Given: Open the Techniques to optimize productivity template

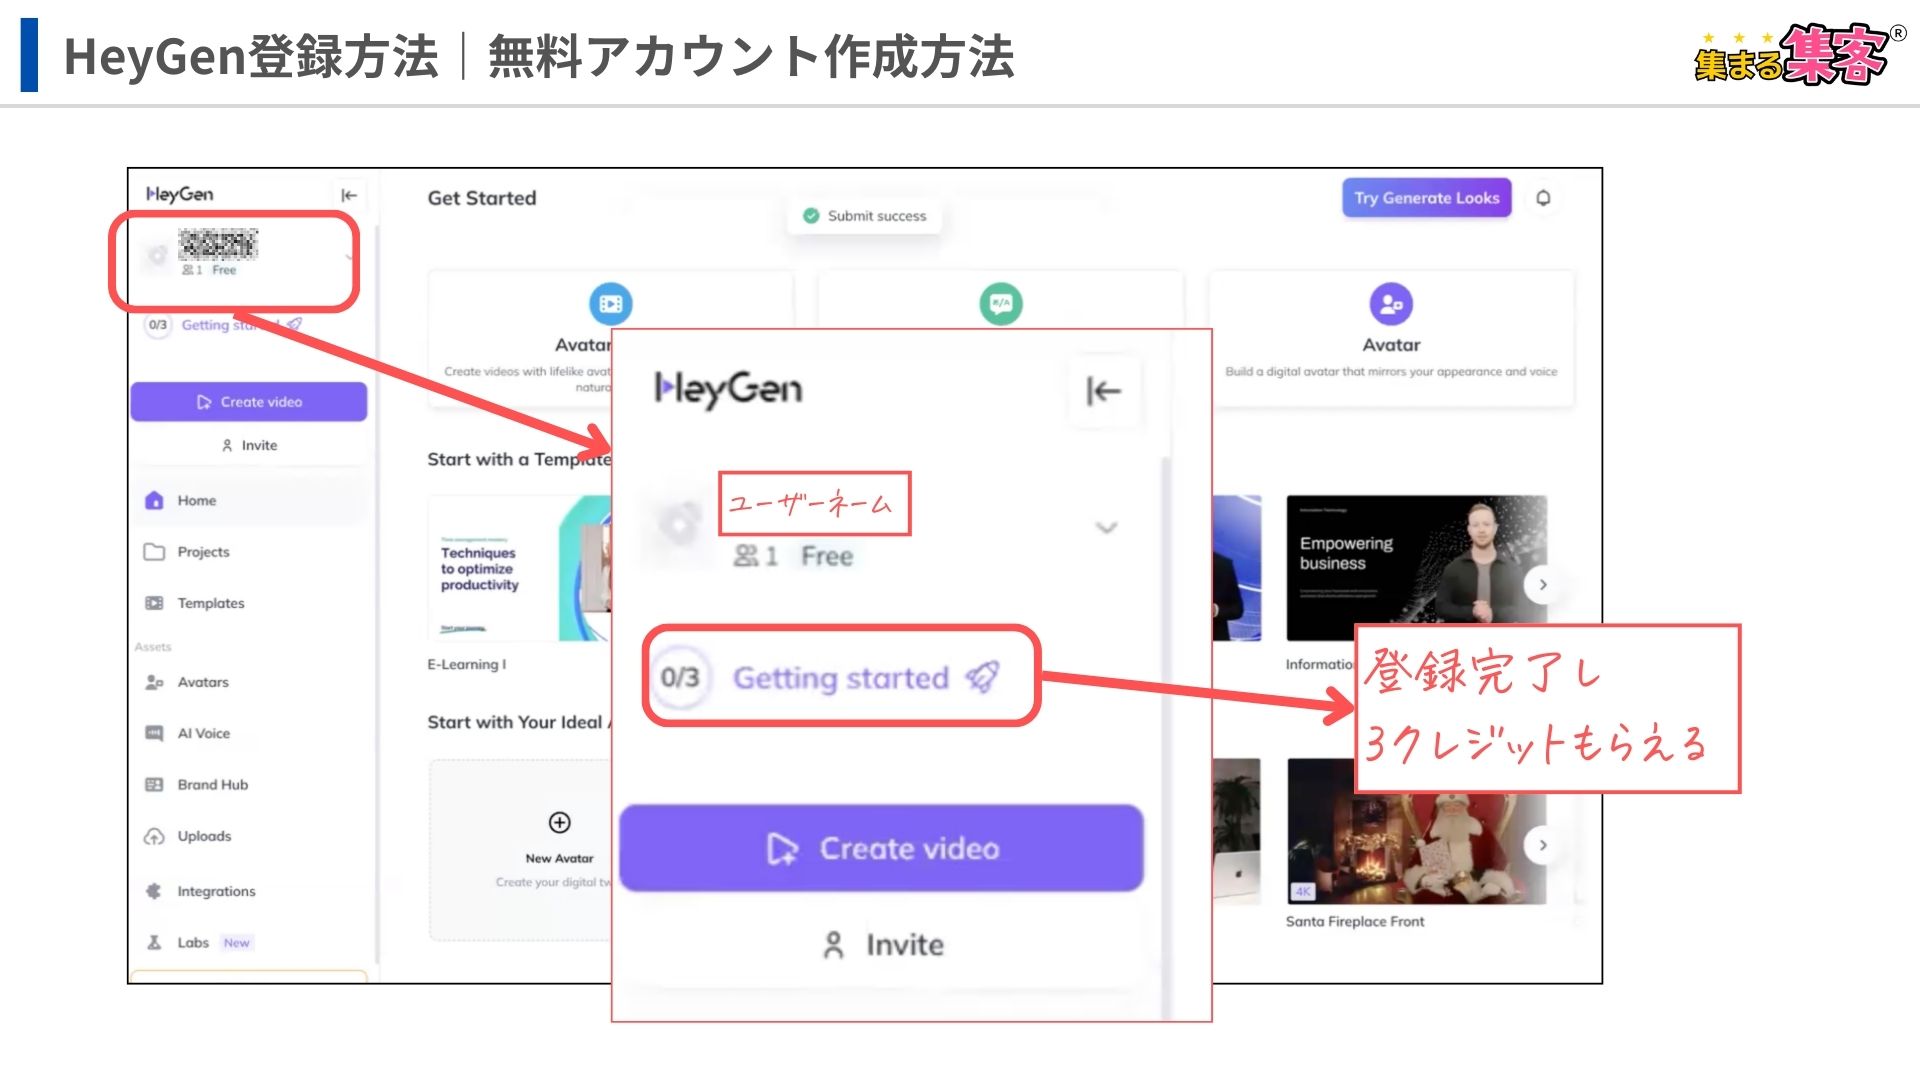Looking at the screenshot, I should 519,568.
